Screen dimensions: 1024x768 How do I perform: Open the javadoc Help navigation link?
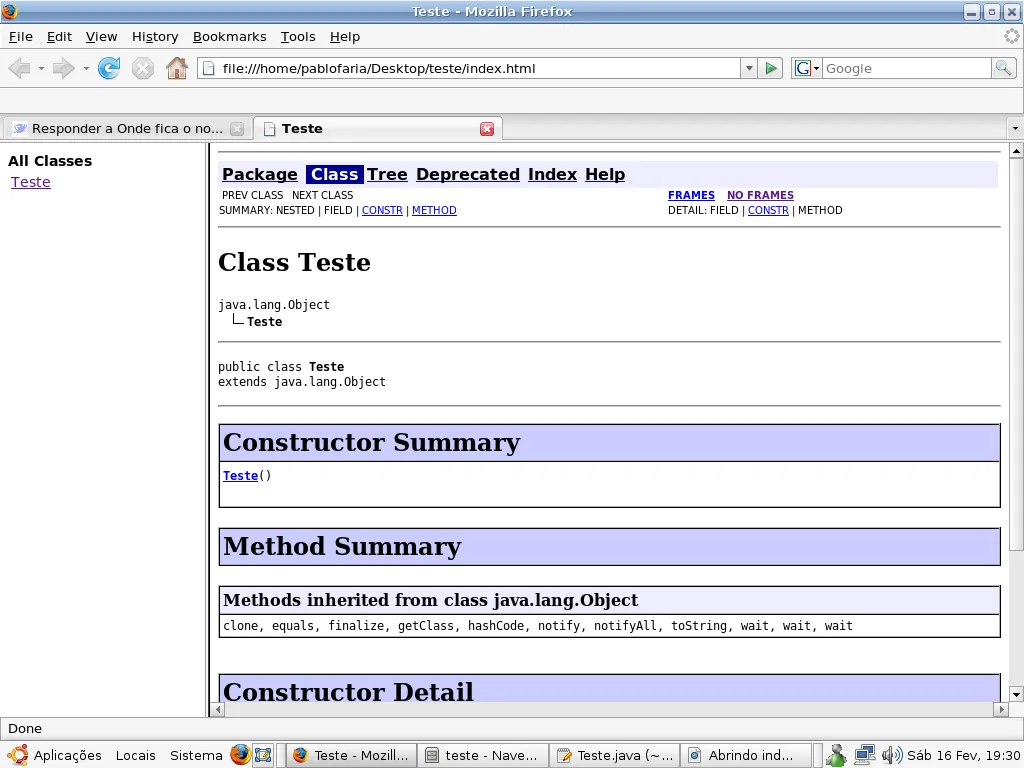pyautogui.click(x=605, y=174)
